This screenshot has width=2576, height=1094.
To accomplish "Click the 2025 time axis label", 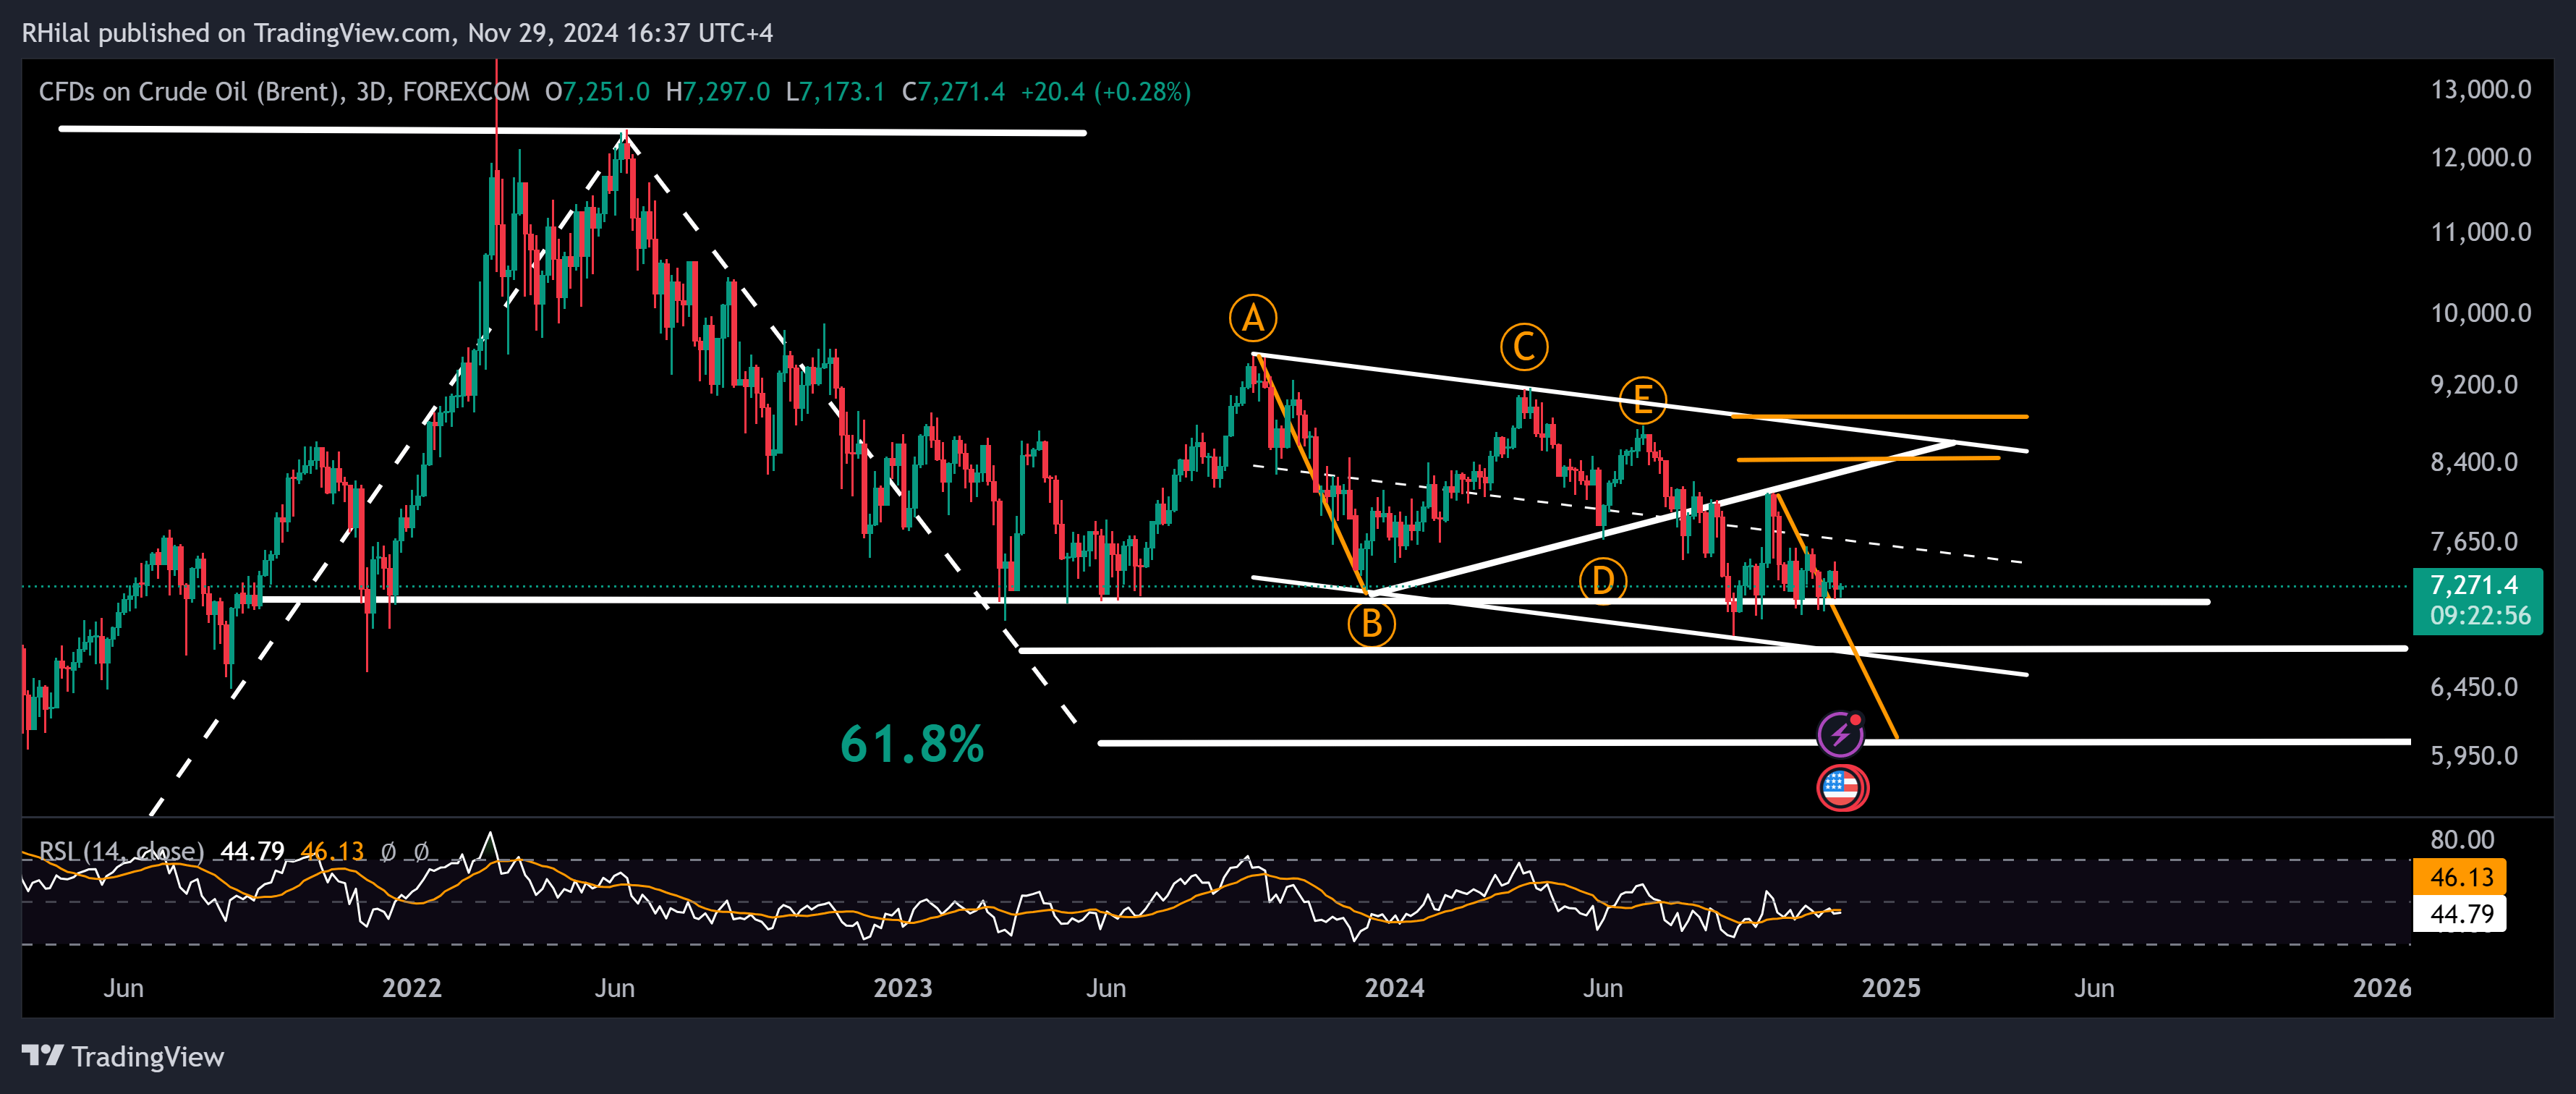I will pos(1891,988).
